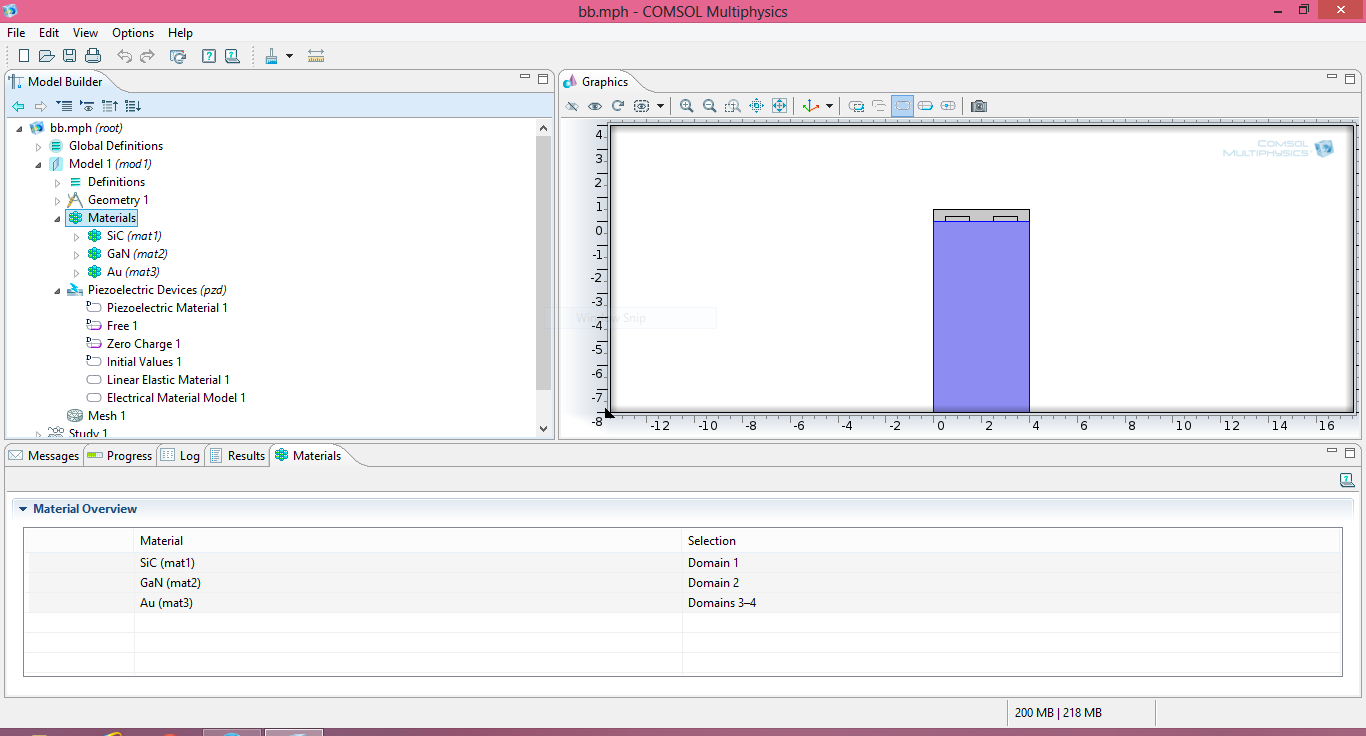Switch to the Results tab
The height and width of the screenshot is (736, 1366).
(x=237, y=456)
